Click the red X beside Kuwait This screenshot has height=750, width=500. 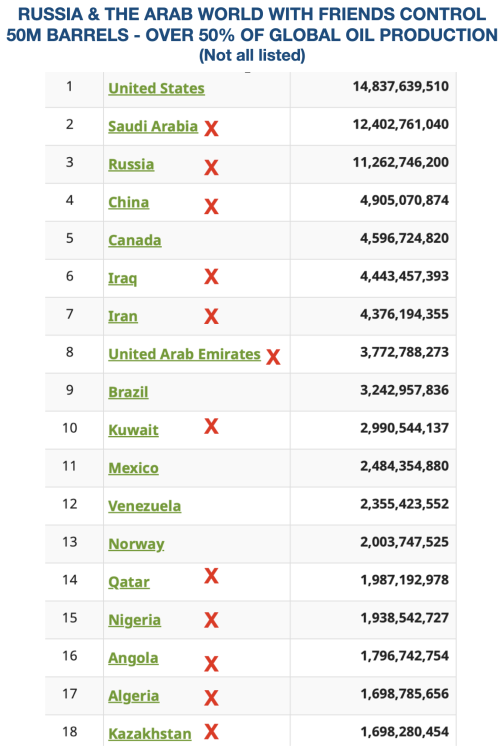tap(211, 426)
